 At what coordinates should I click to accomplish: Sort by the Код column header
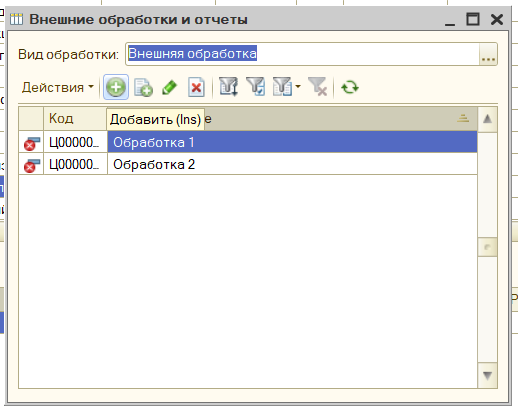[x=75, y=119]
